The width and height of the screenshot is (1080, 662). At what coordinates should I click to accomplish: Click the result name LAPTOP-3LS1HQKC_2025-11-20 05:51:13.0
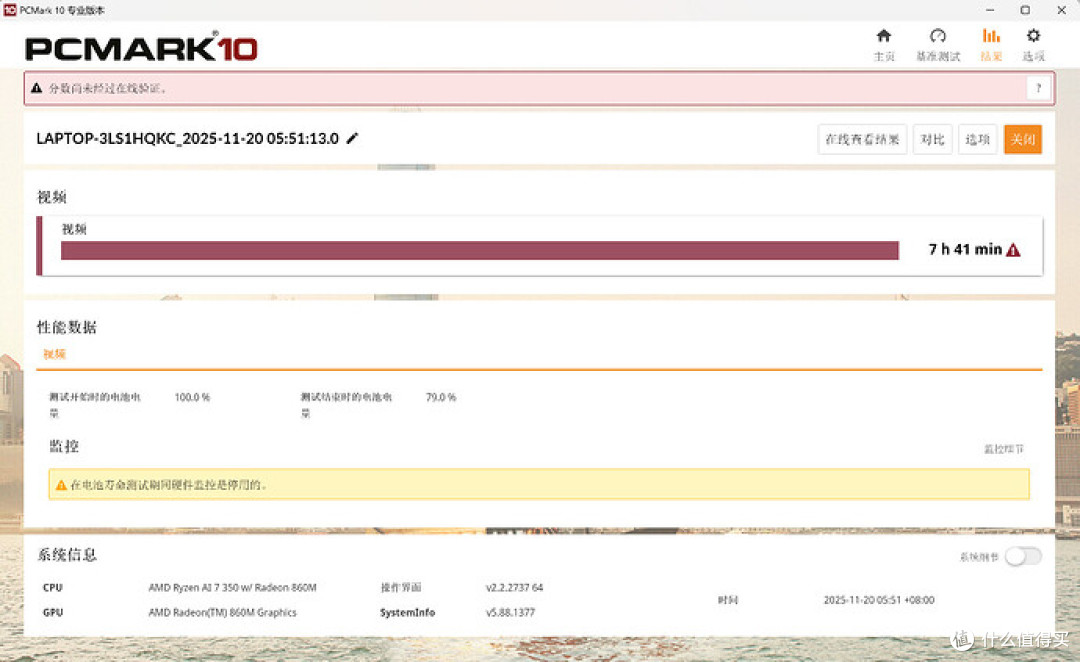pyautogui.click(x=187, y=138)
